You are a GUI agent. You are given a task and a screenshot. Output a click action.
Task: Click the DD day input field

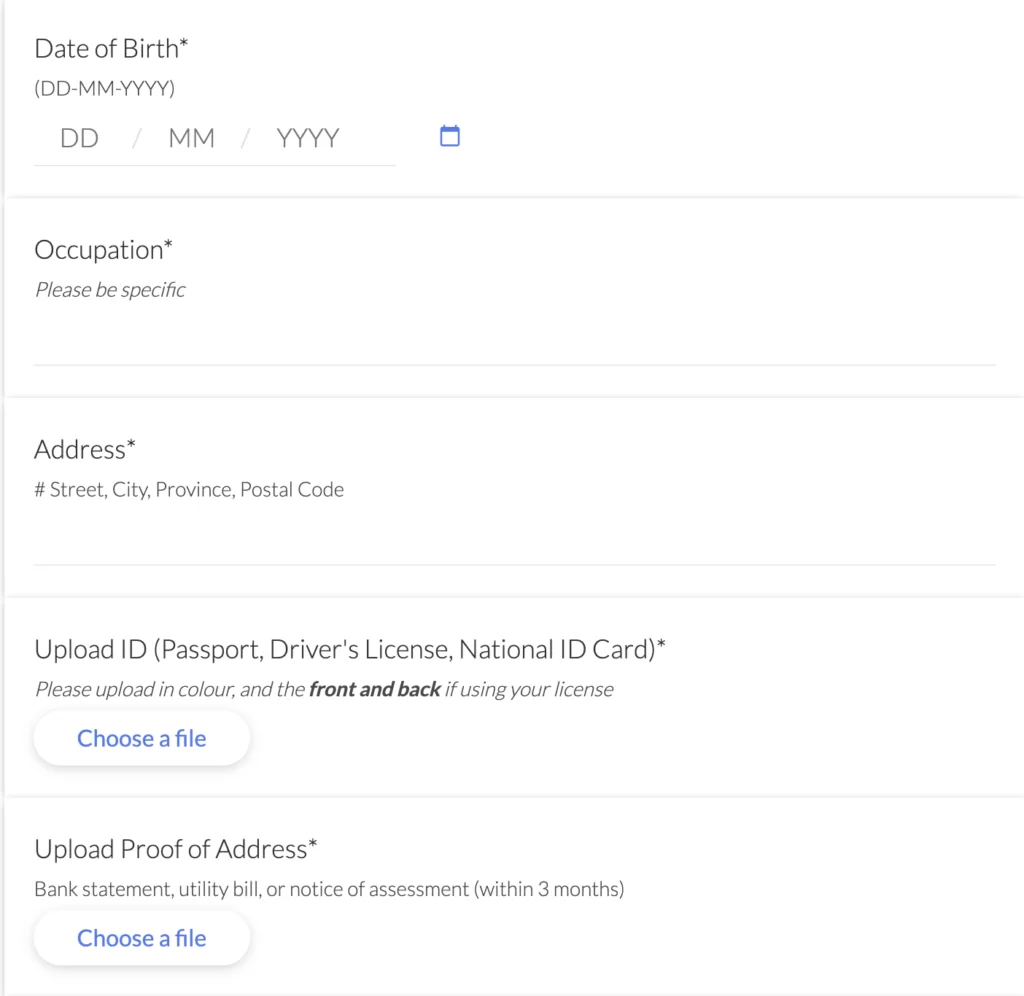79,138
